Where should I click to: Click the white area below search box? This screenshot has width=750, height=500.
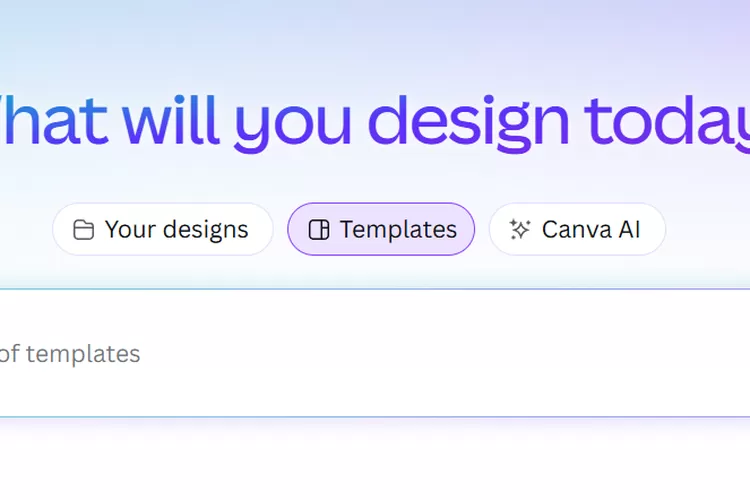(375, 460)
